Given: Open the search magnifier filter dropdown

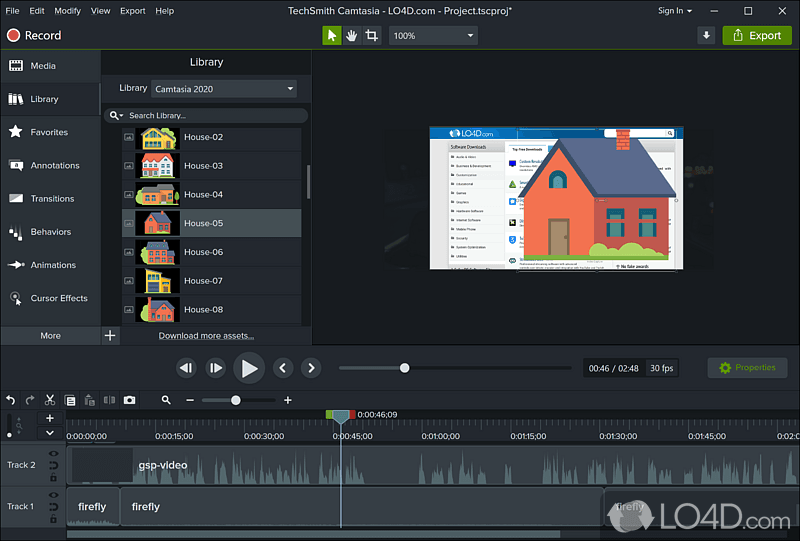Looking at the screenshot, I should coord(116,115).
